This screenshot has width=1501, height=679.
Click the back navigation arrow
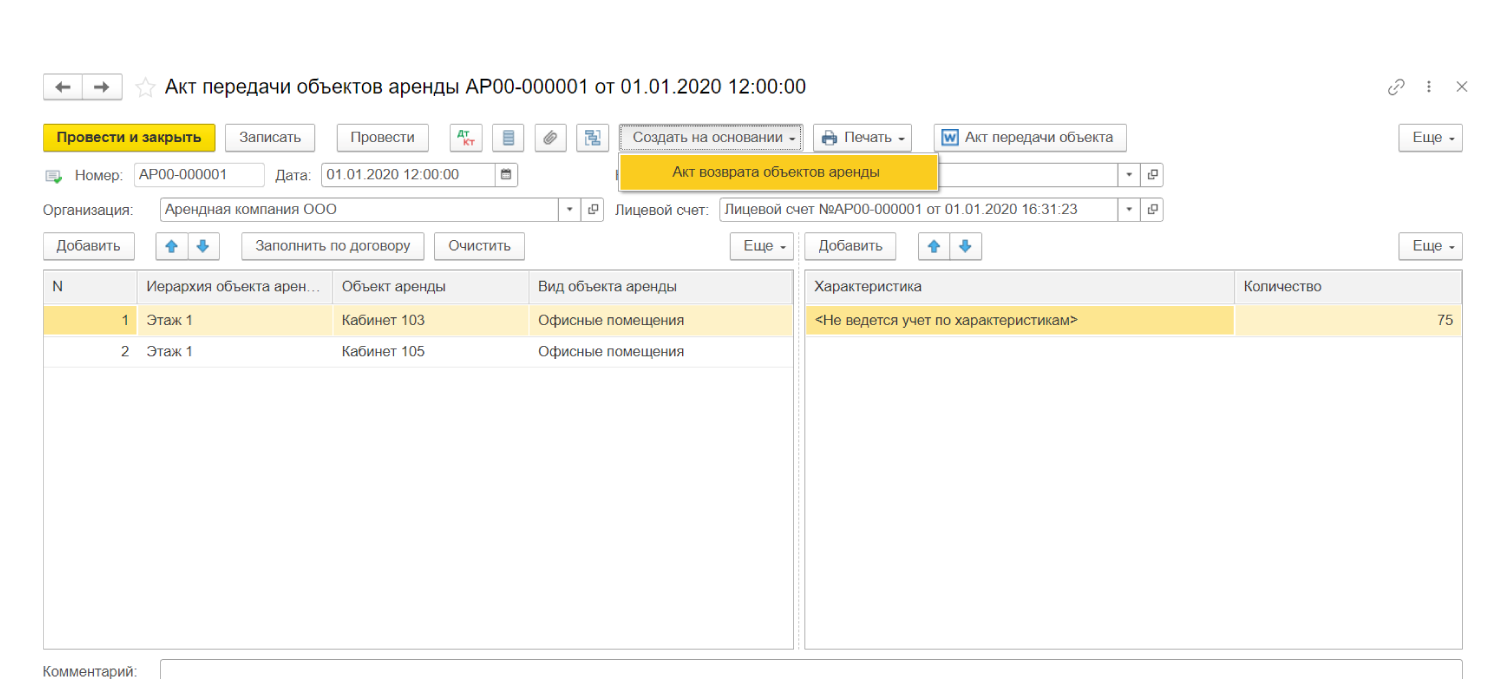click(x=63, y=88)
